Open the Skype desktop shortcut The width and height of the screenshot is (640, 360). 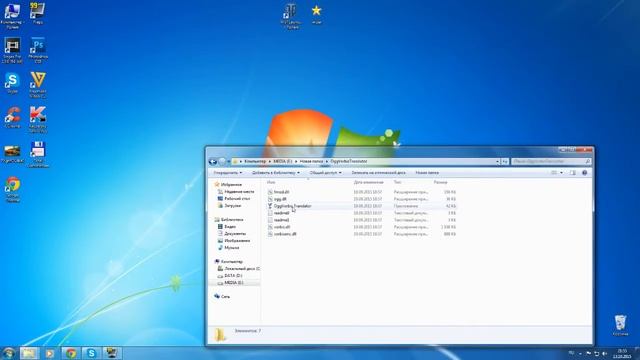[12, 83]
